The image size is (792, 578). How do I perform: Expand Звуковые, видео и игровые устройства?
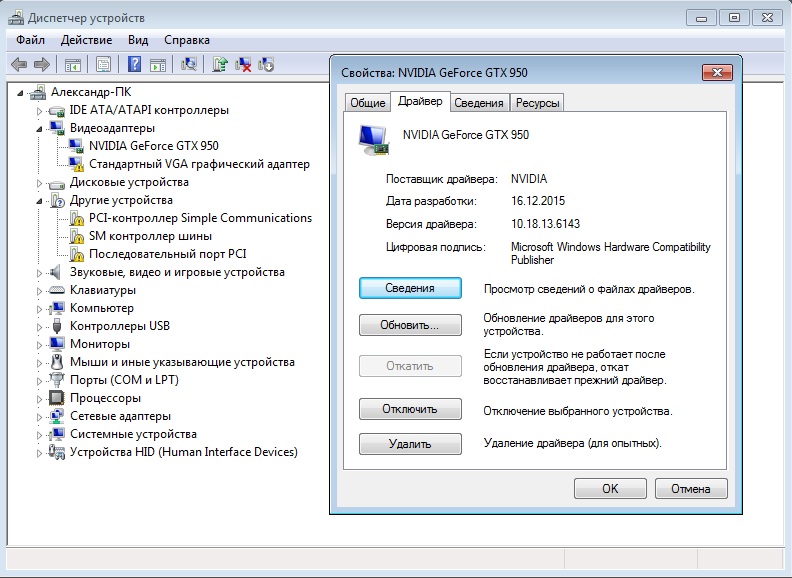(x=39, y=273)
